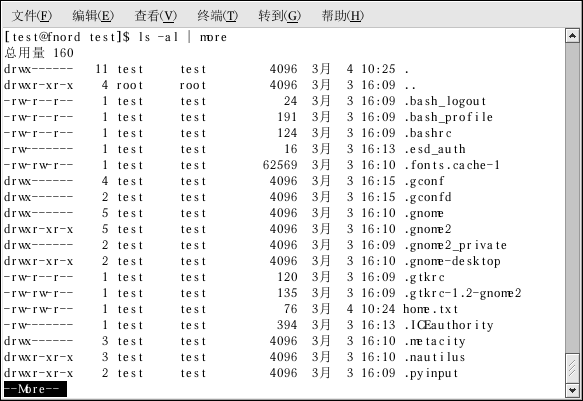The height and width of the screenshot is (401, 583).
Task: Open the 编辑(E) menu
Action: pyautogui.click(x=93, y=16)
